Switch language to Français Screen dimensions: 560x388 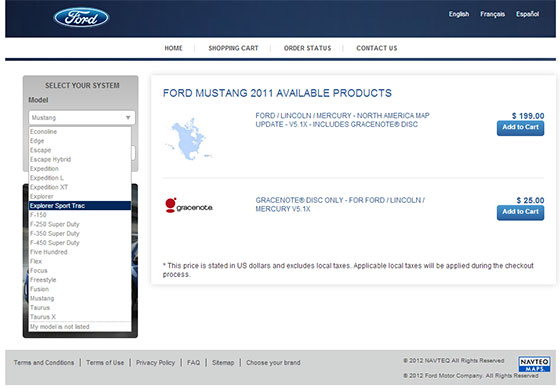click(x=492, y=14)
